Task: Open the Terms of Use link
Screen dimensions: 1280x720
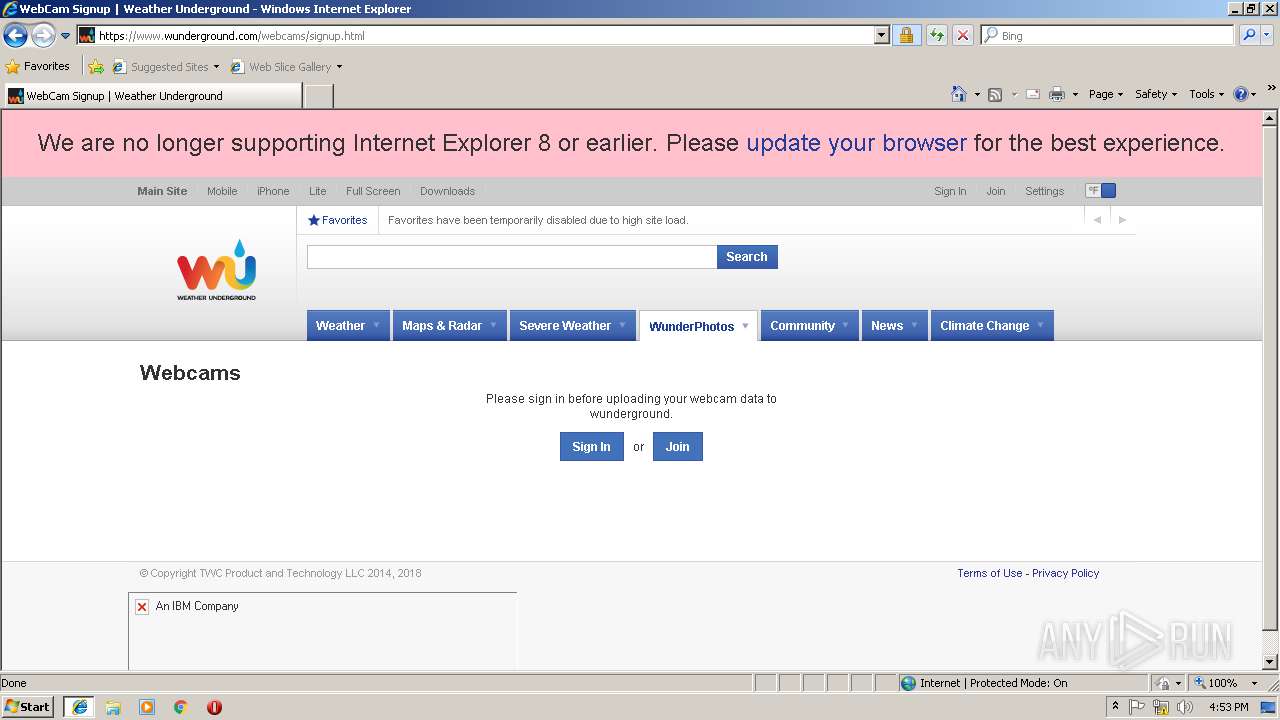Action: [x=990, y=573]
